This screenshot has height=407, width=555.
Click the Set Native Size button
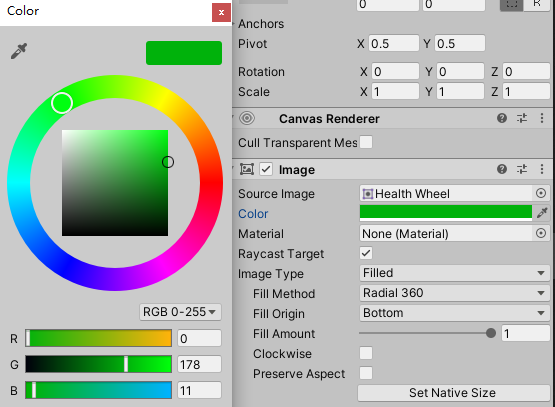tap(453, 393)
